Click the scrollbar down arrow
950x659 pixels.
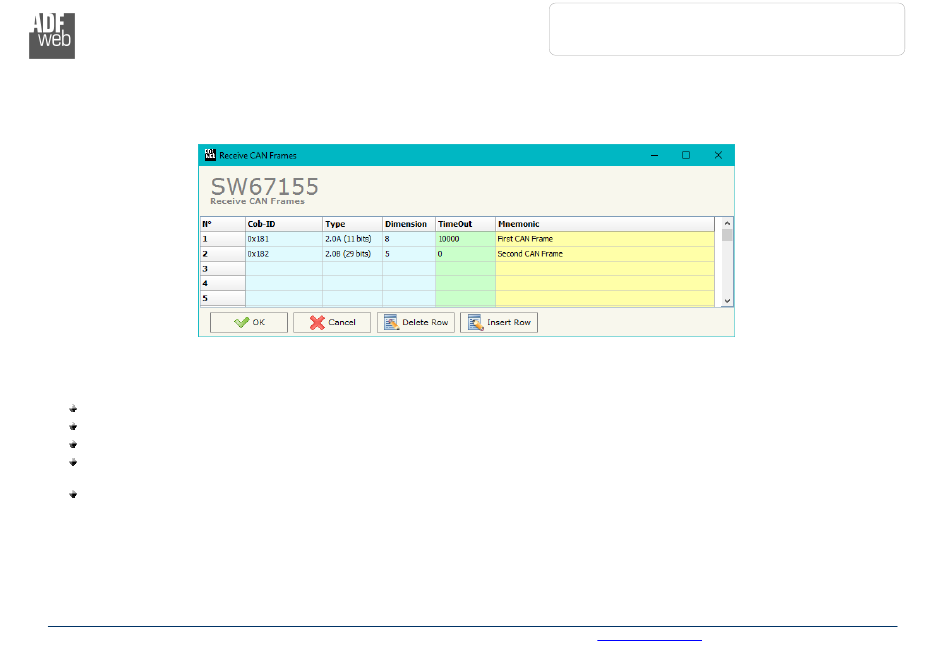(727, 301)
